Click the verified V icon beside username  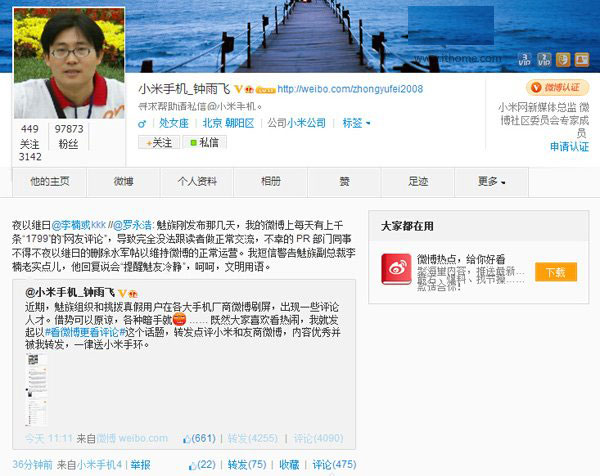click(238, 89)
